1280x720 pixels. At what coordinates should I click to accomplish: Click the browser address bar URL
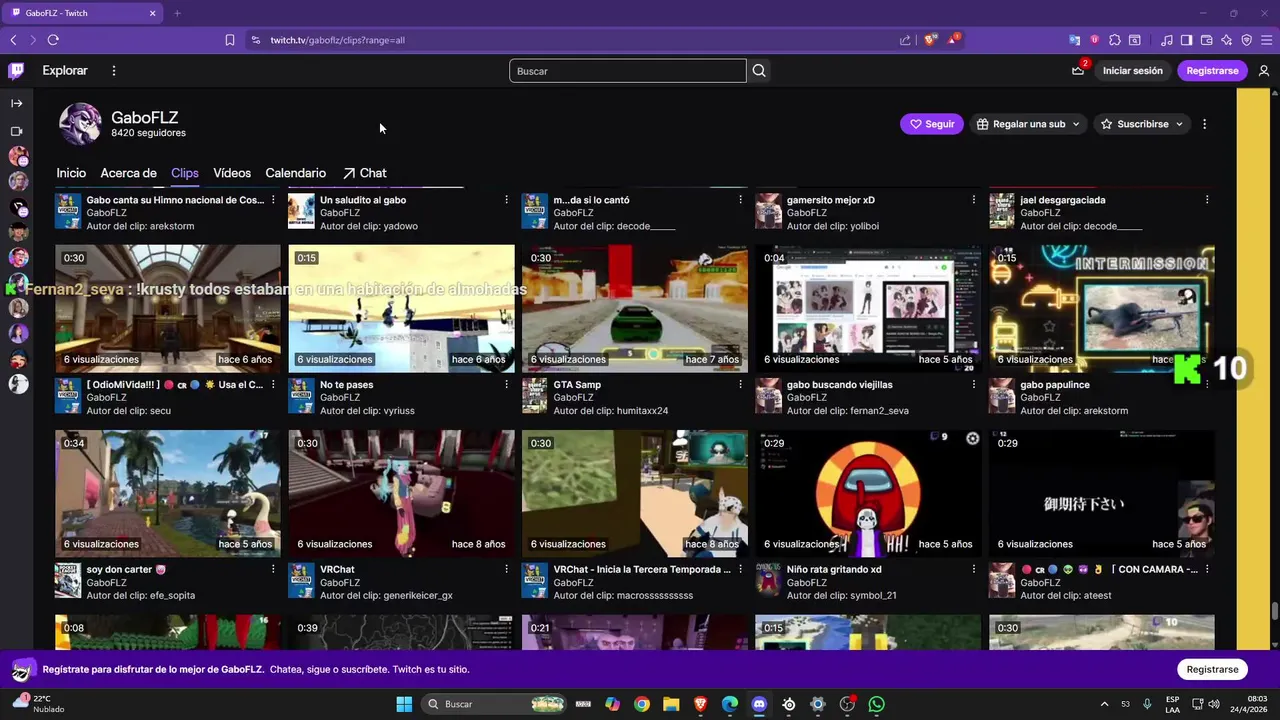pyautogui.click(x=338, y=40)
